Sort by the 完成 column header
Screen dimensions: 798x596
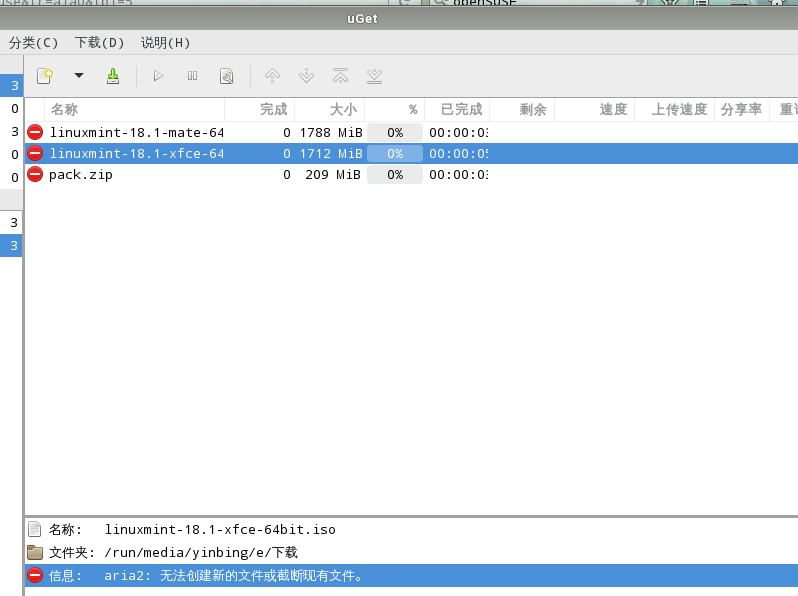point(260,109)
